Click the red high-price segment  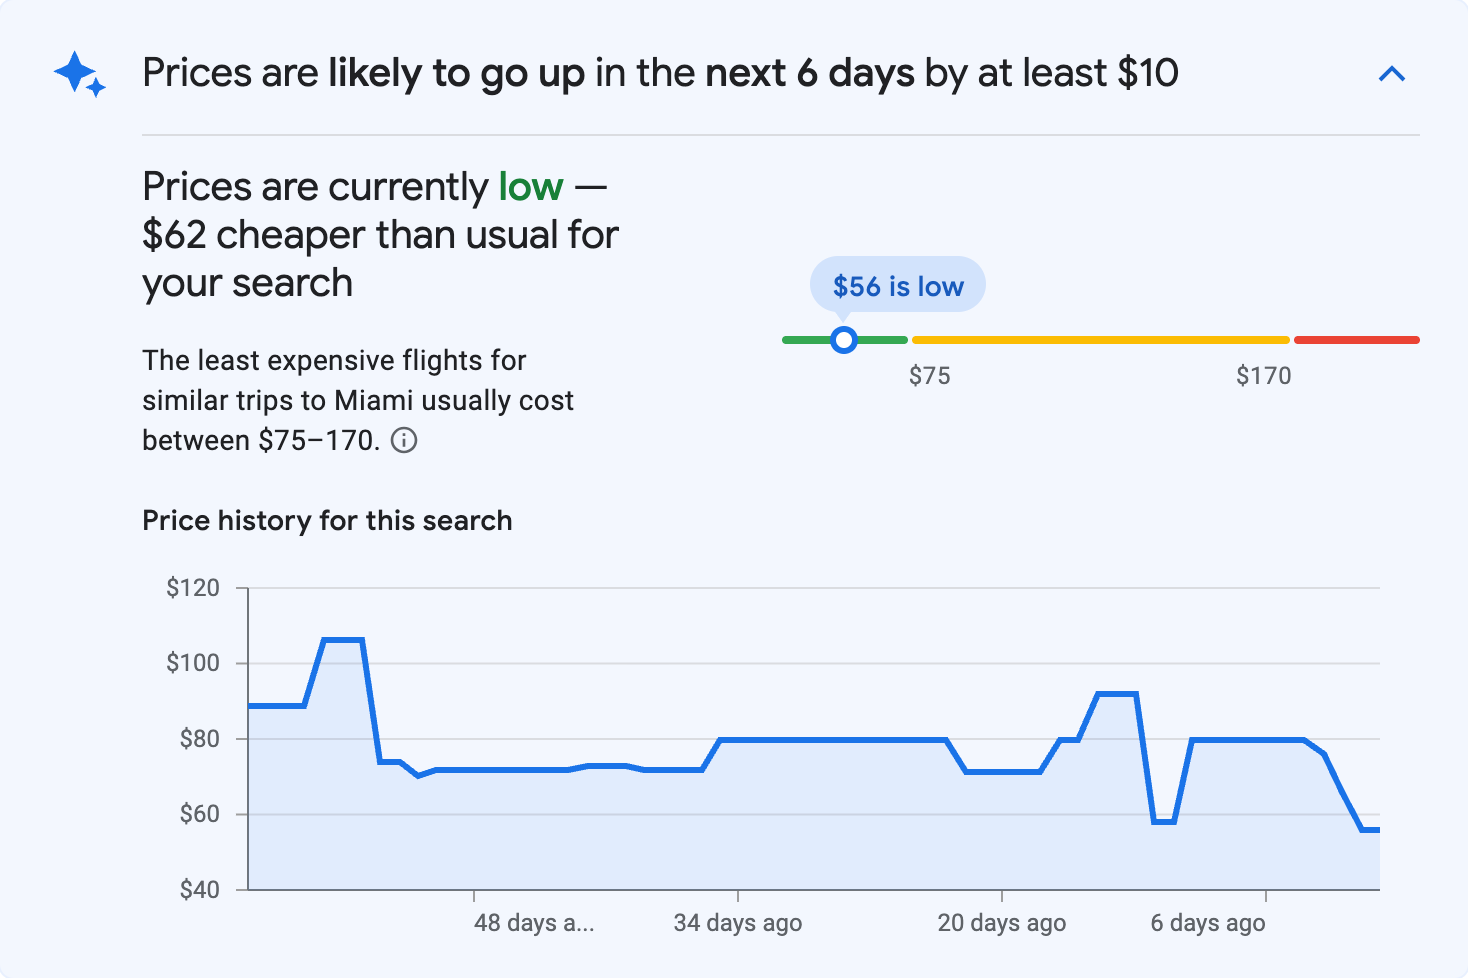[1357, 339]
